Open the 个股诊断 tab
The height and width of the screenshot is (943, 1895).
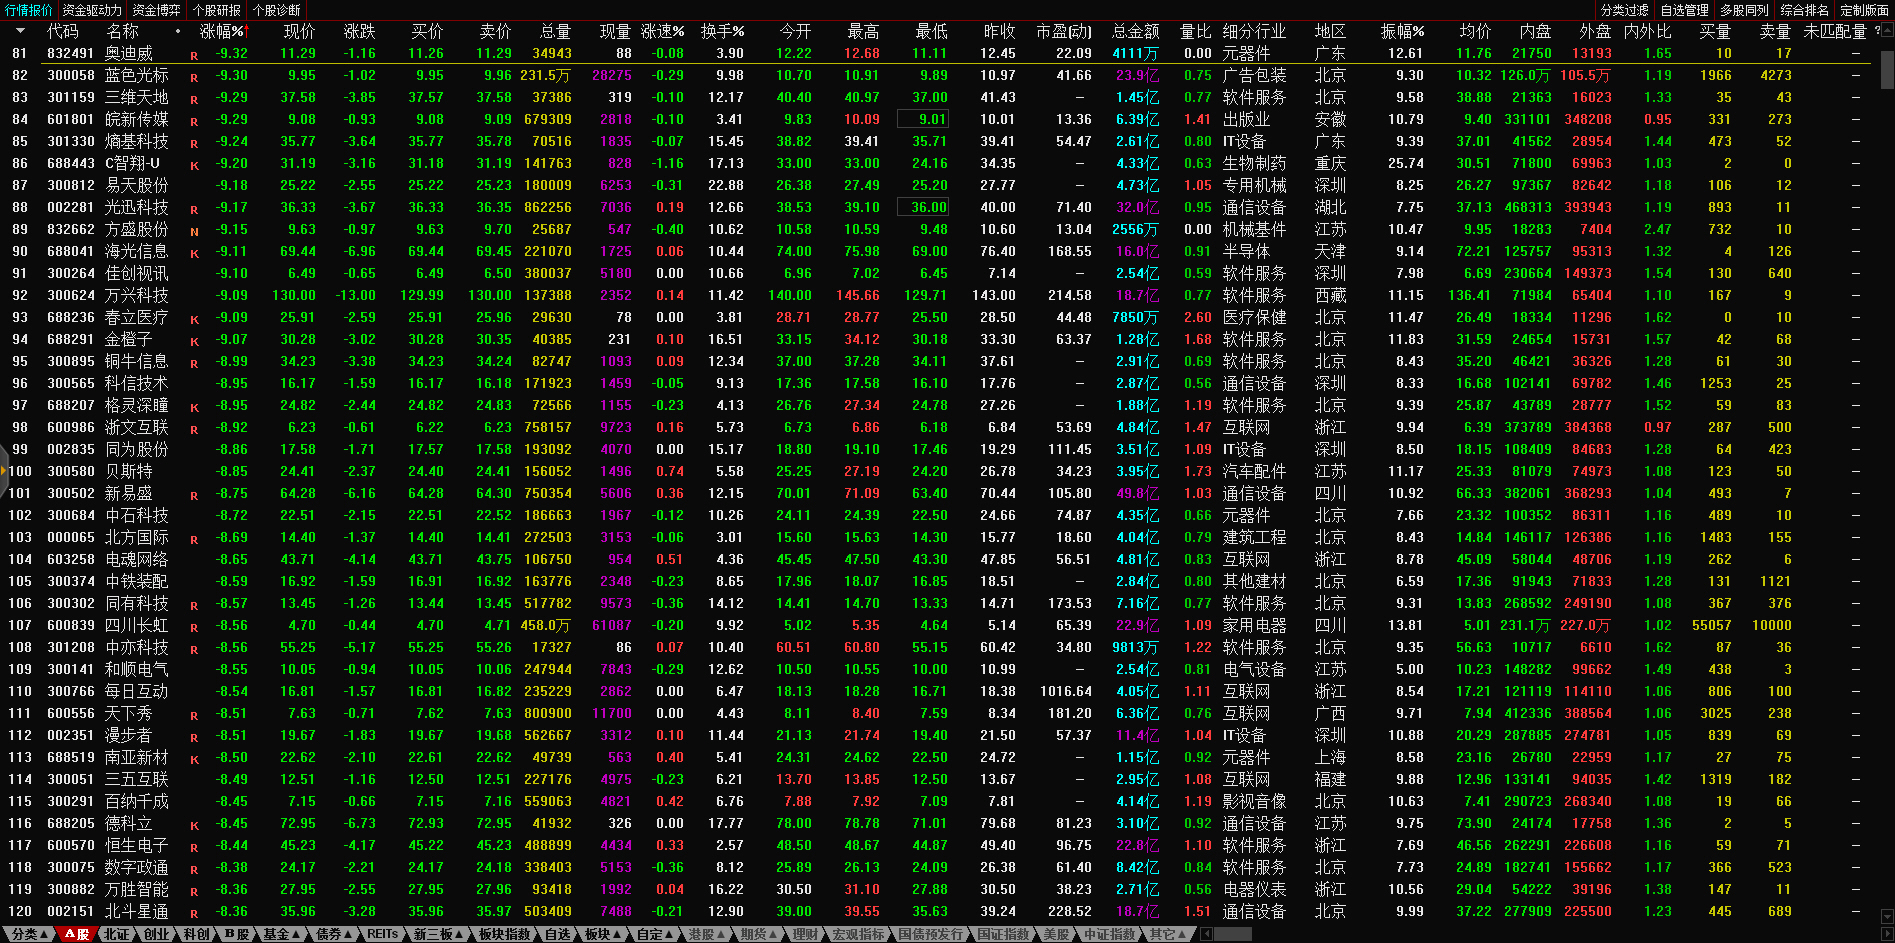[x=276, y=10]
